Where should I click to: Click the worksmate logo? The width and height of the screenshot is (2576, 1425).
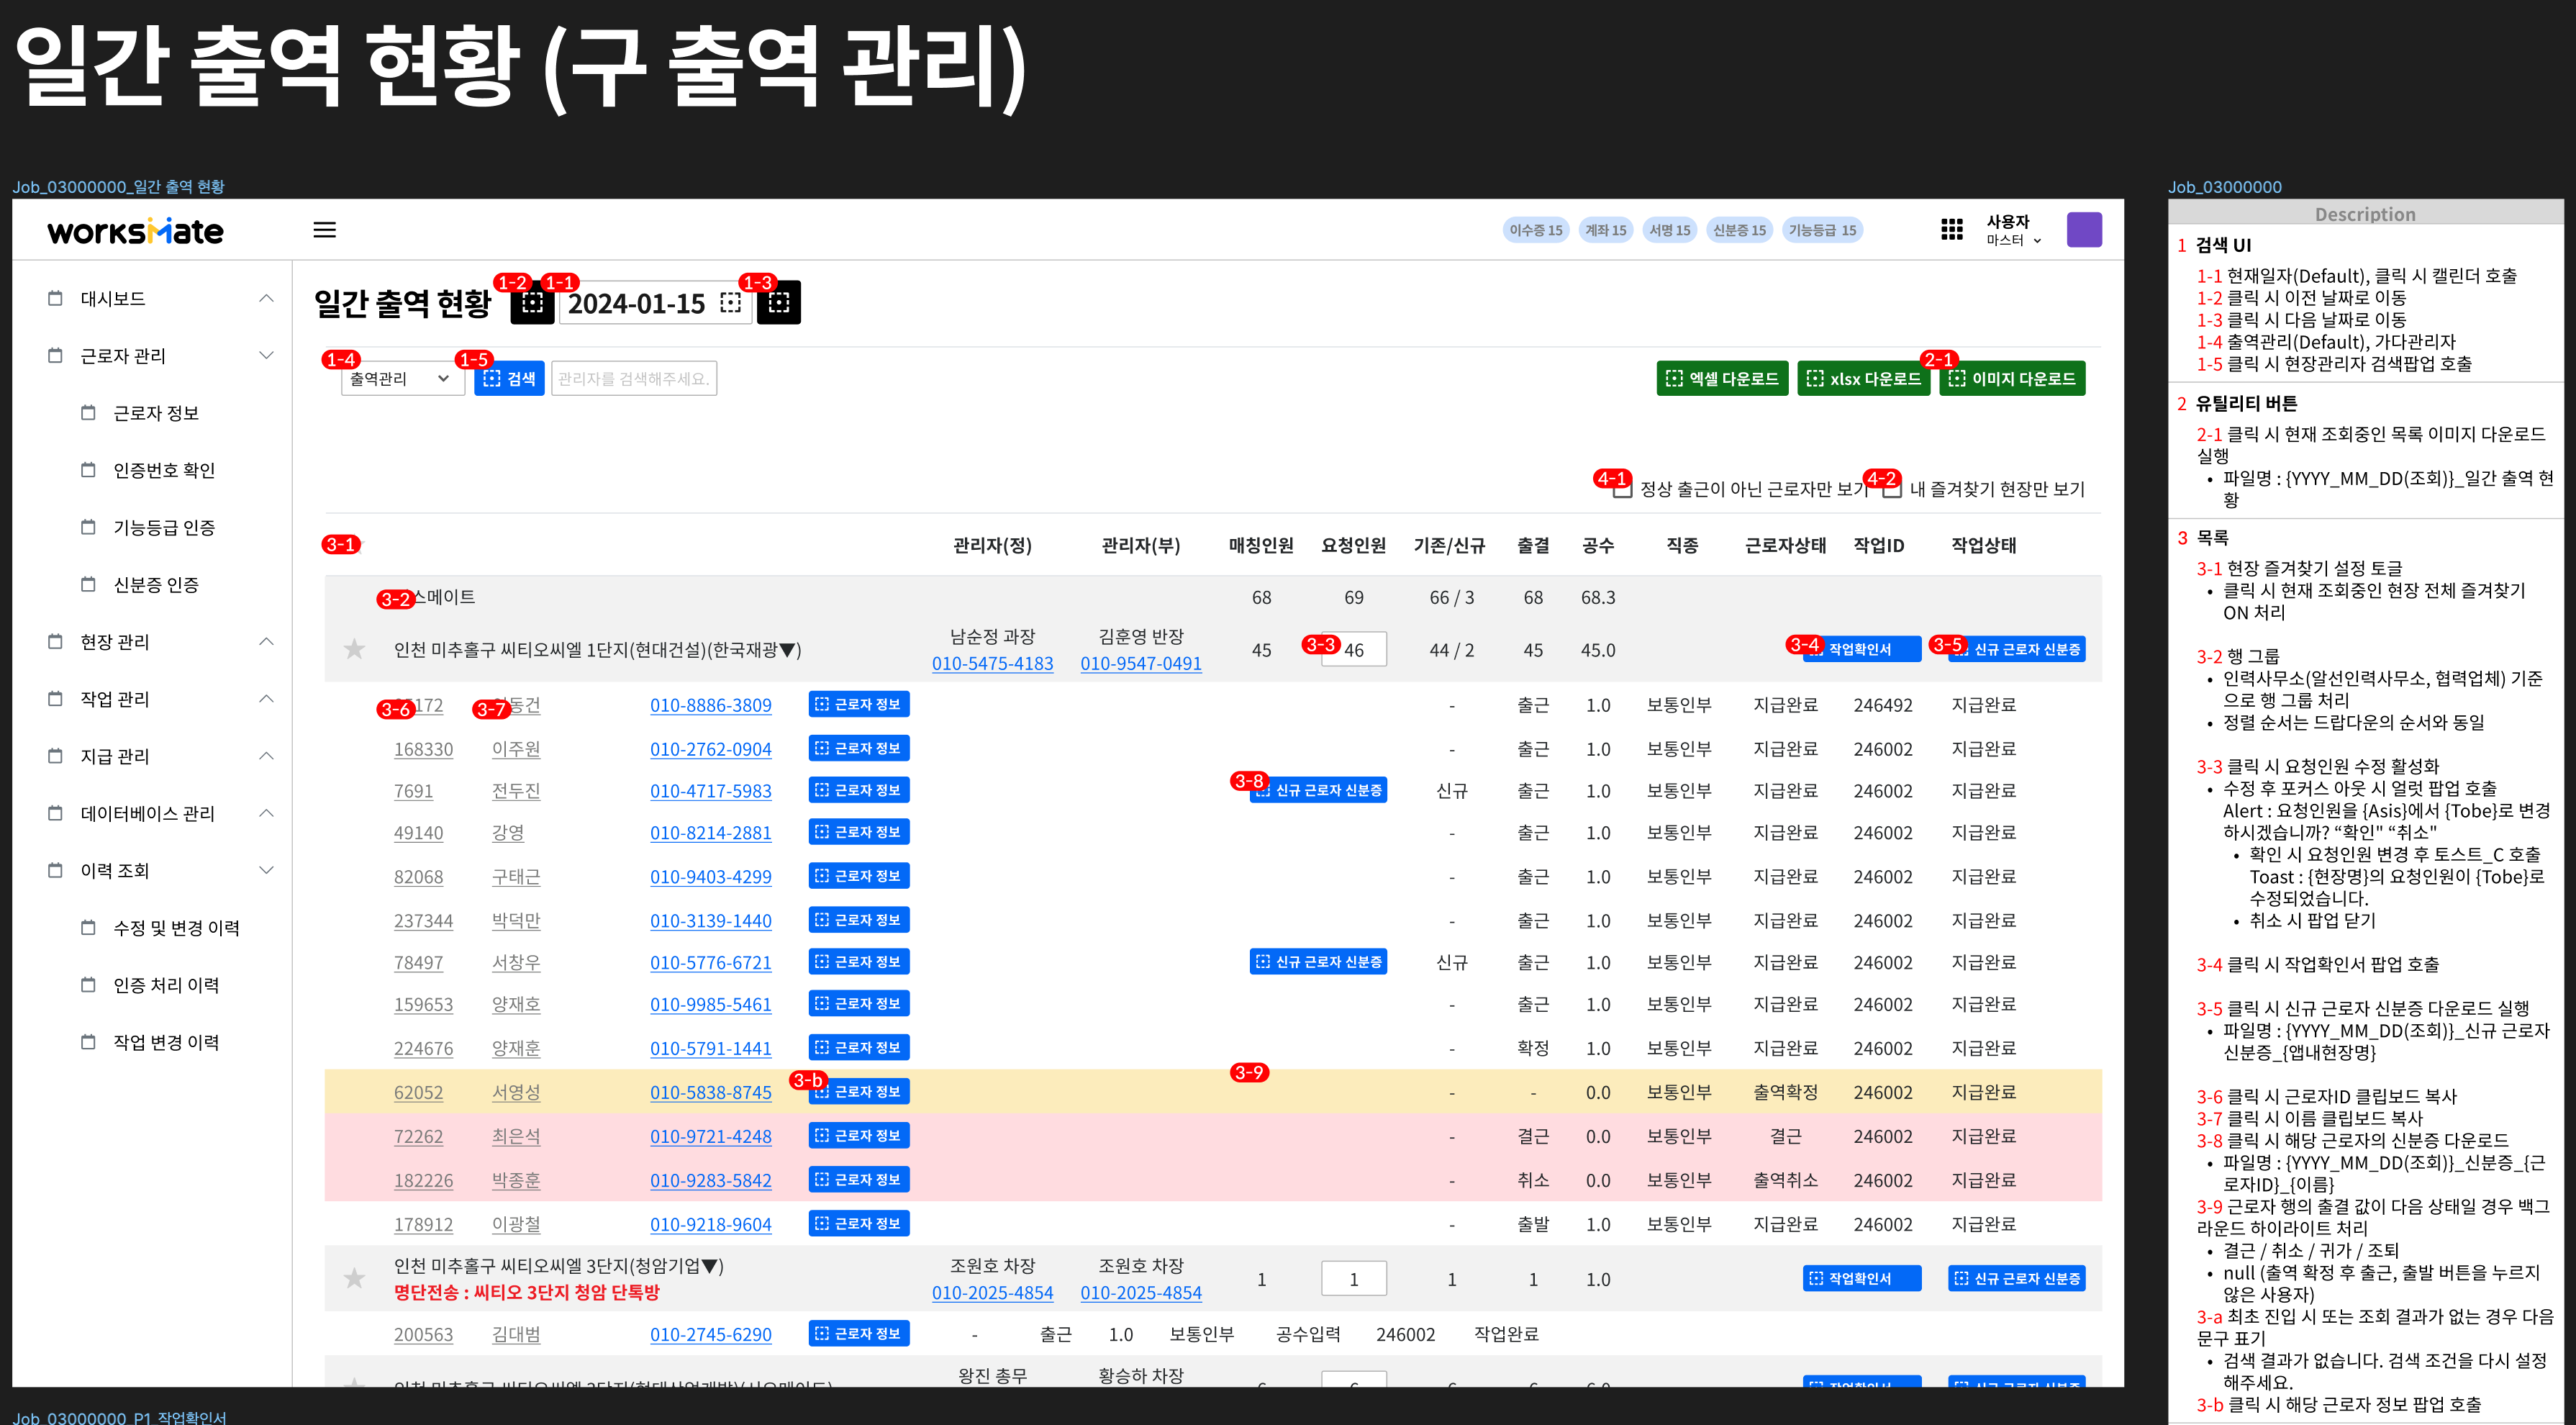pyautogui.click(x=135, y=231)
